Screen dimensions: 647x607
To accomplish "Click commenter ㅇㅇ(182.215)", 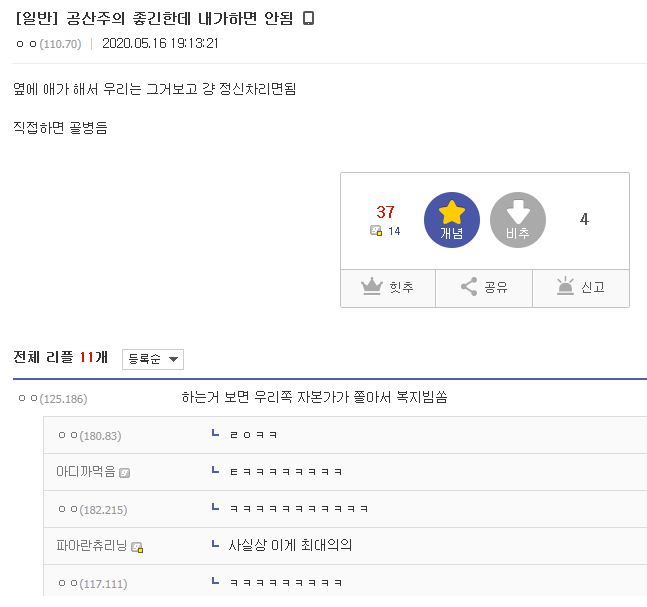I will pos(92,509).
